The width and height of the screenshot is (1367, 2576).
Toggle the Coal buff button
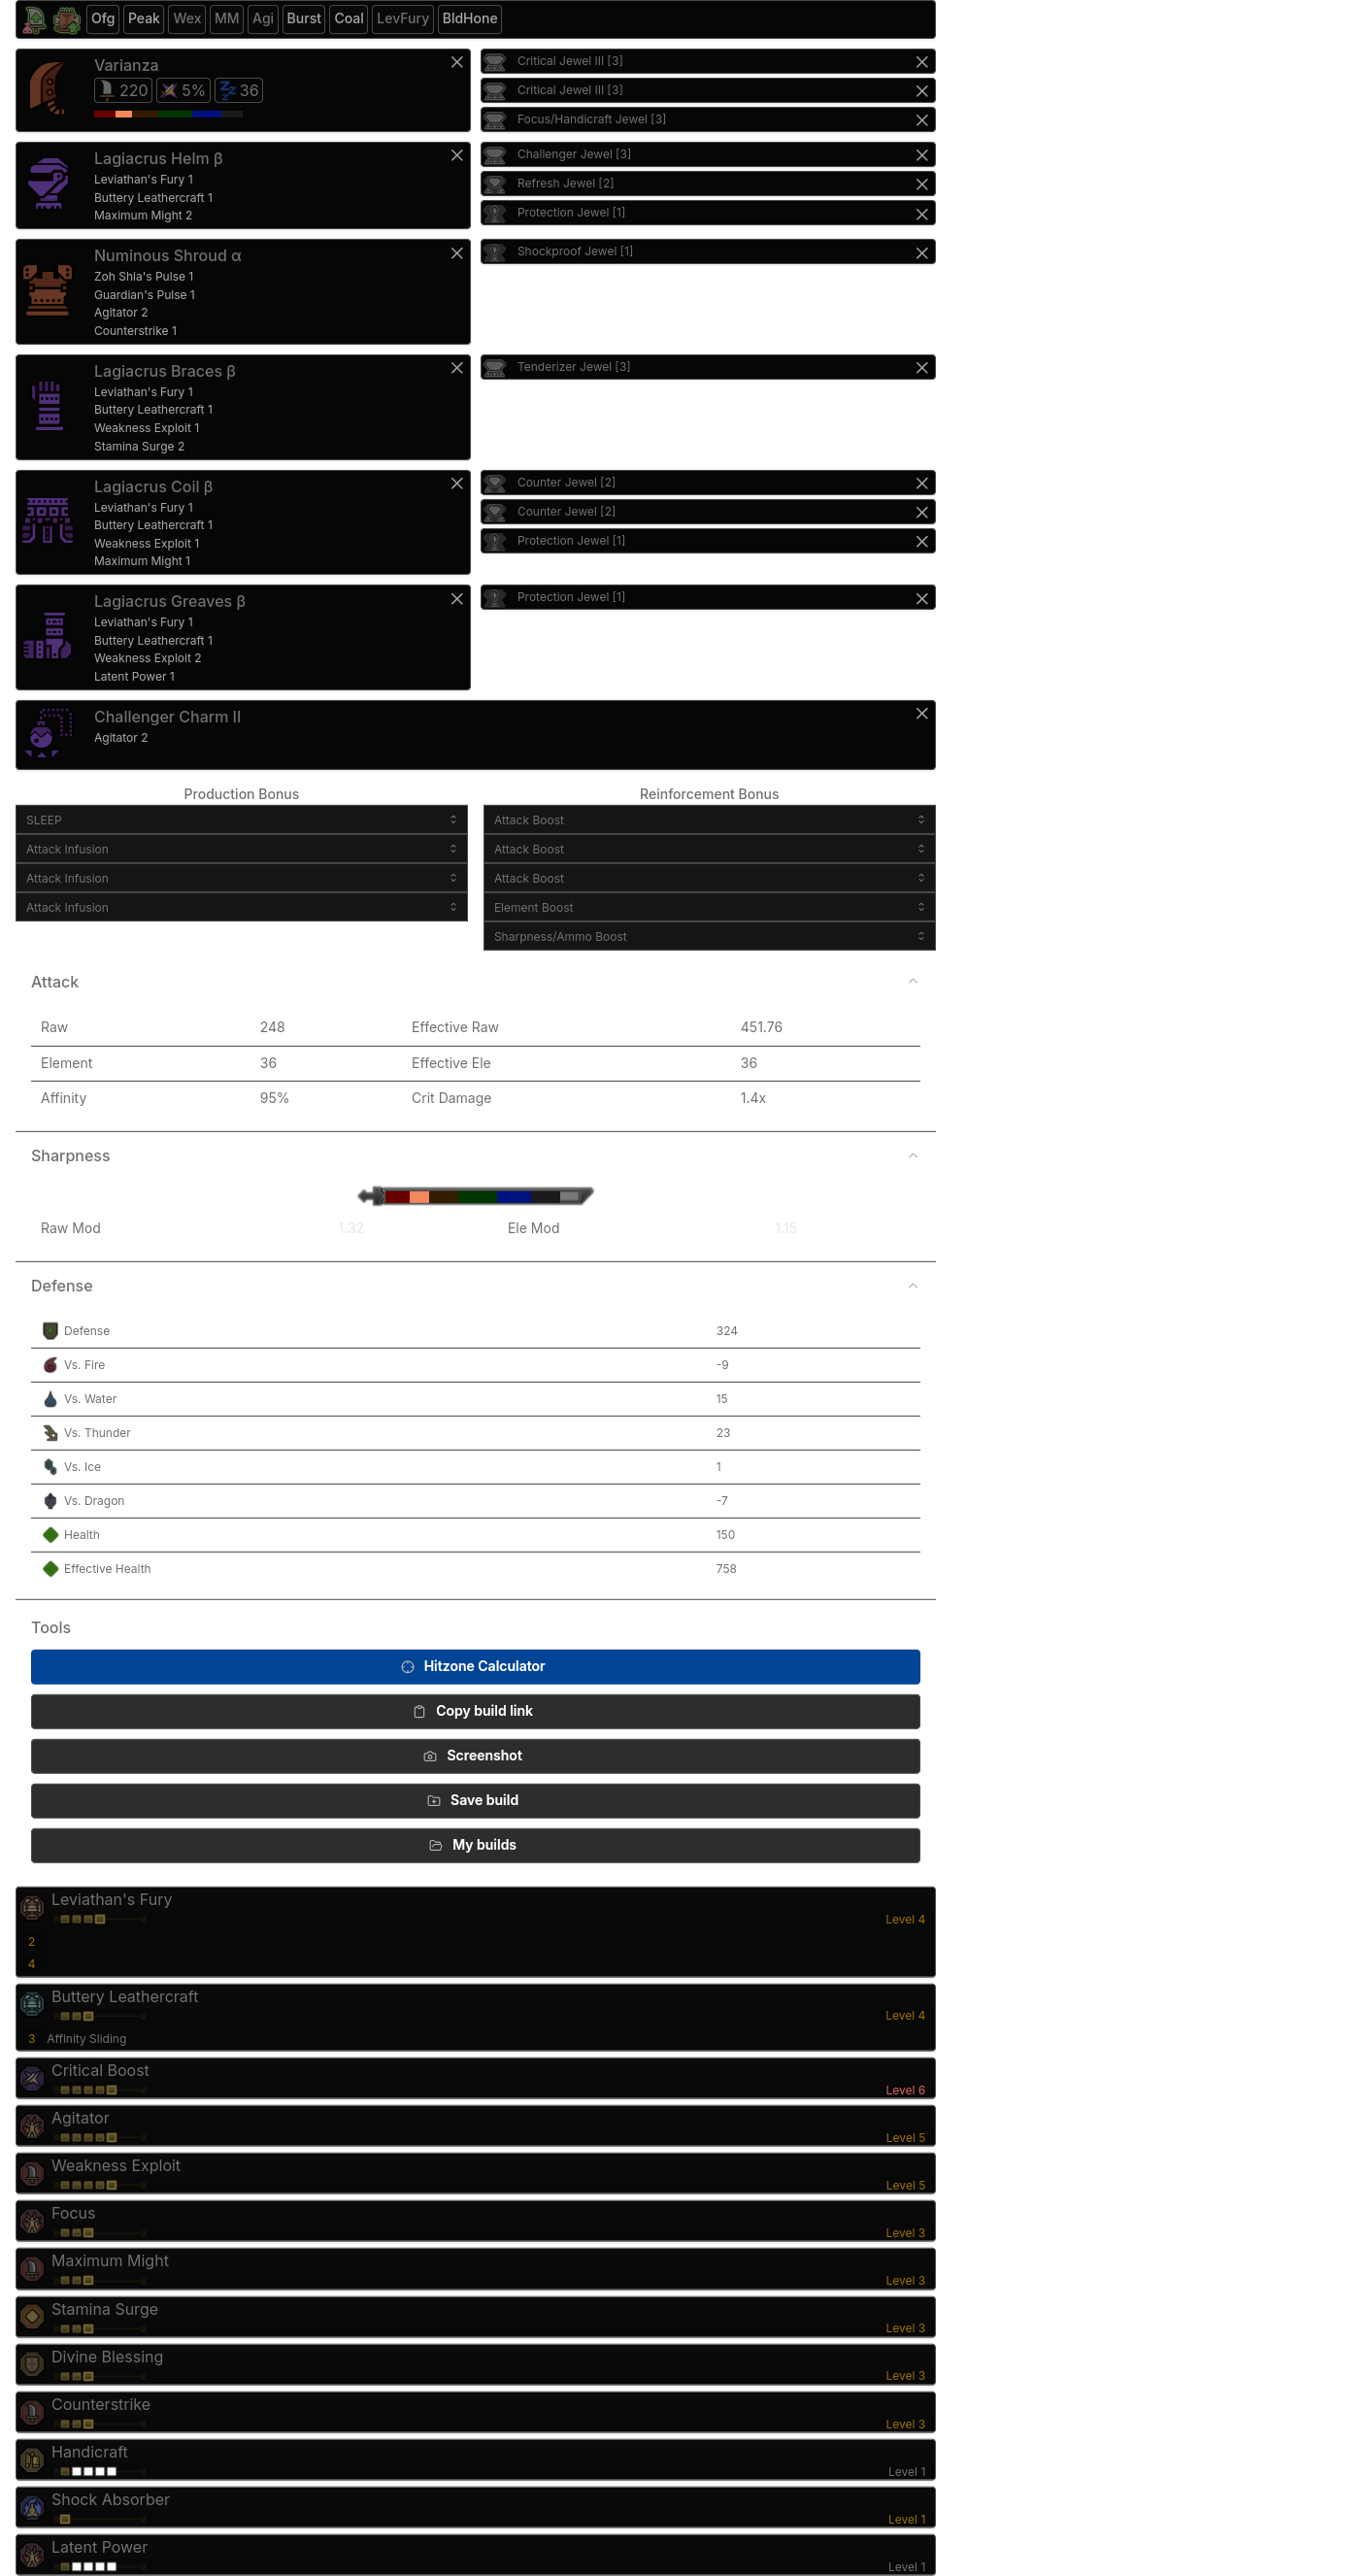tap(349, 19)
